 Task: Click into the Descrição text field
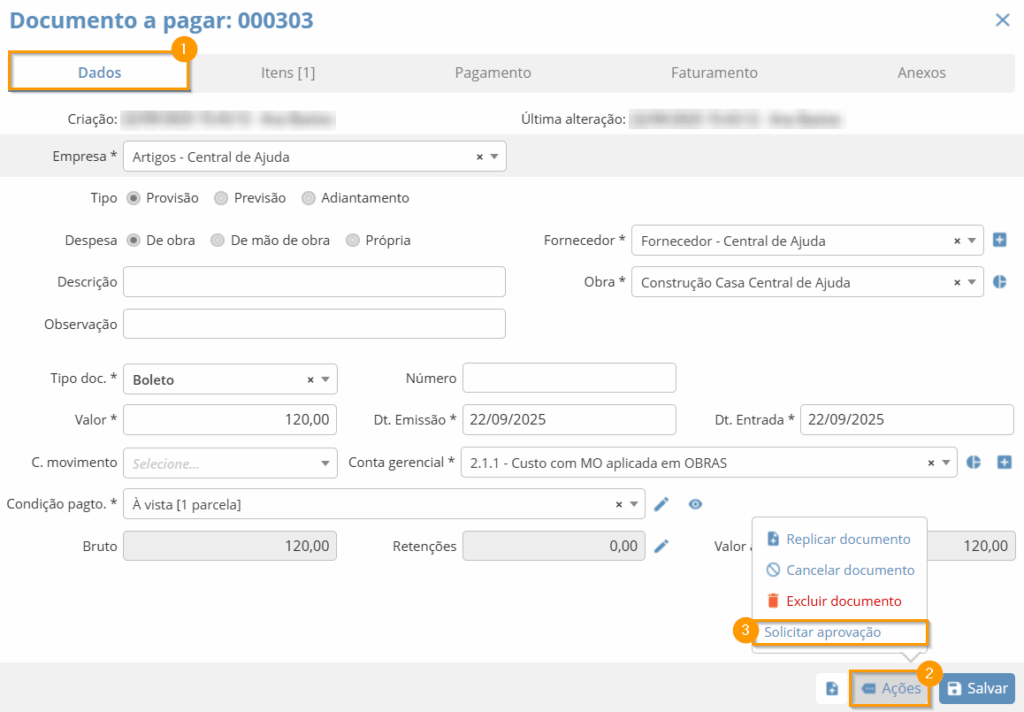click(x=314, y=282)
